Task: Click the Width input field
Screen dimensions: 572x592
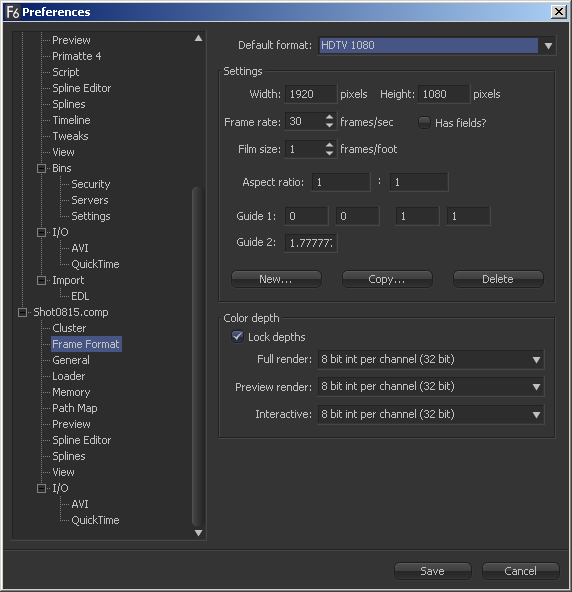Action: [311, 94]
